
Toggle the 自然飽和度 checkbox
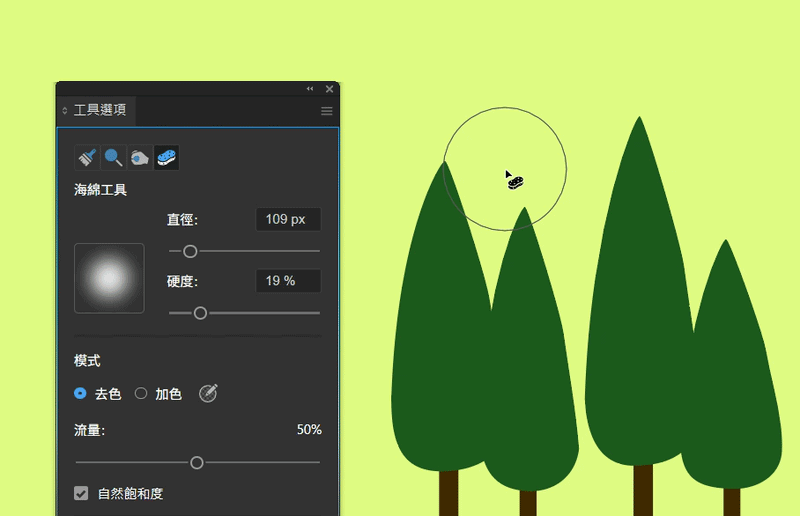click(81, 493)
